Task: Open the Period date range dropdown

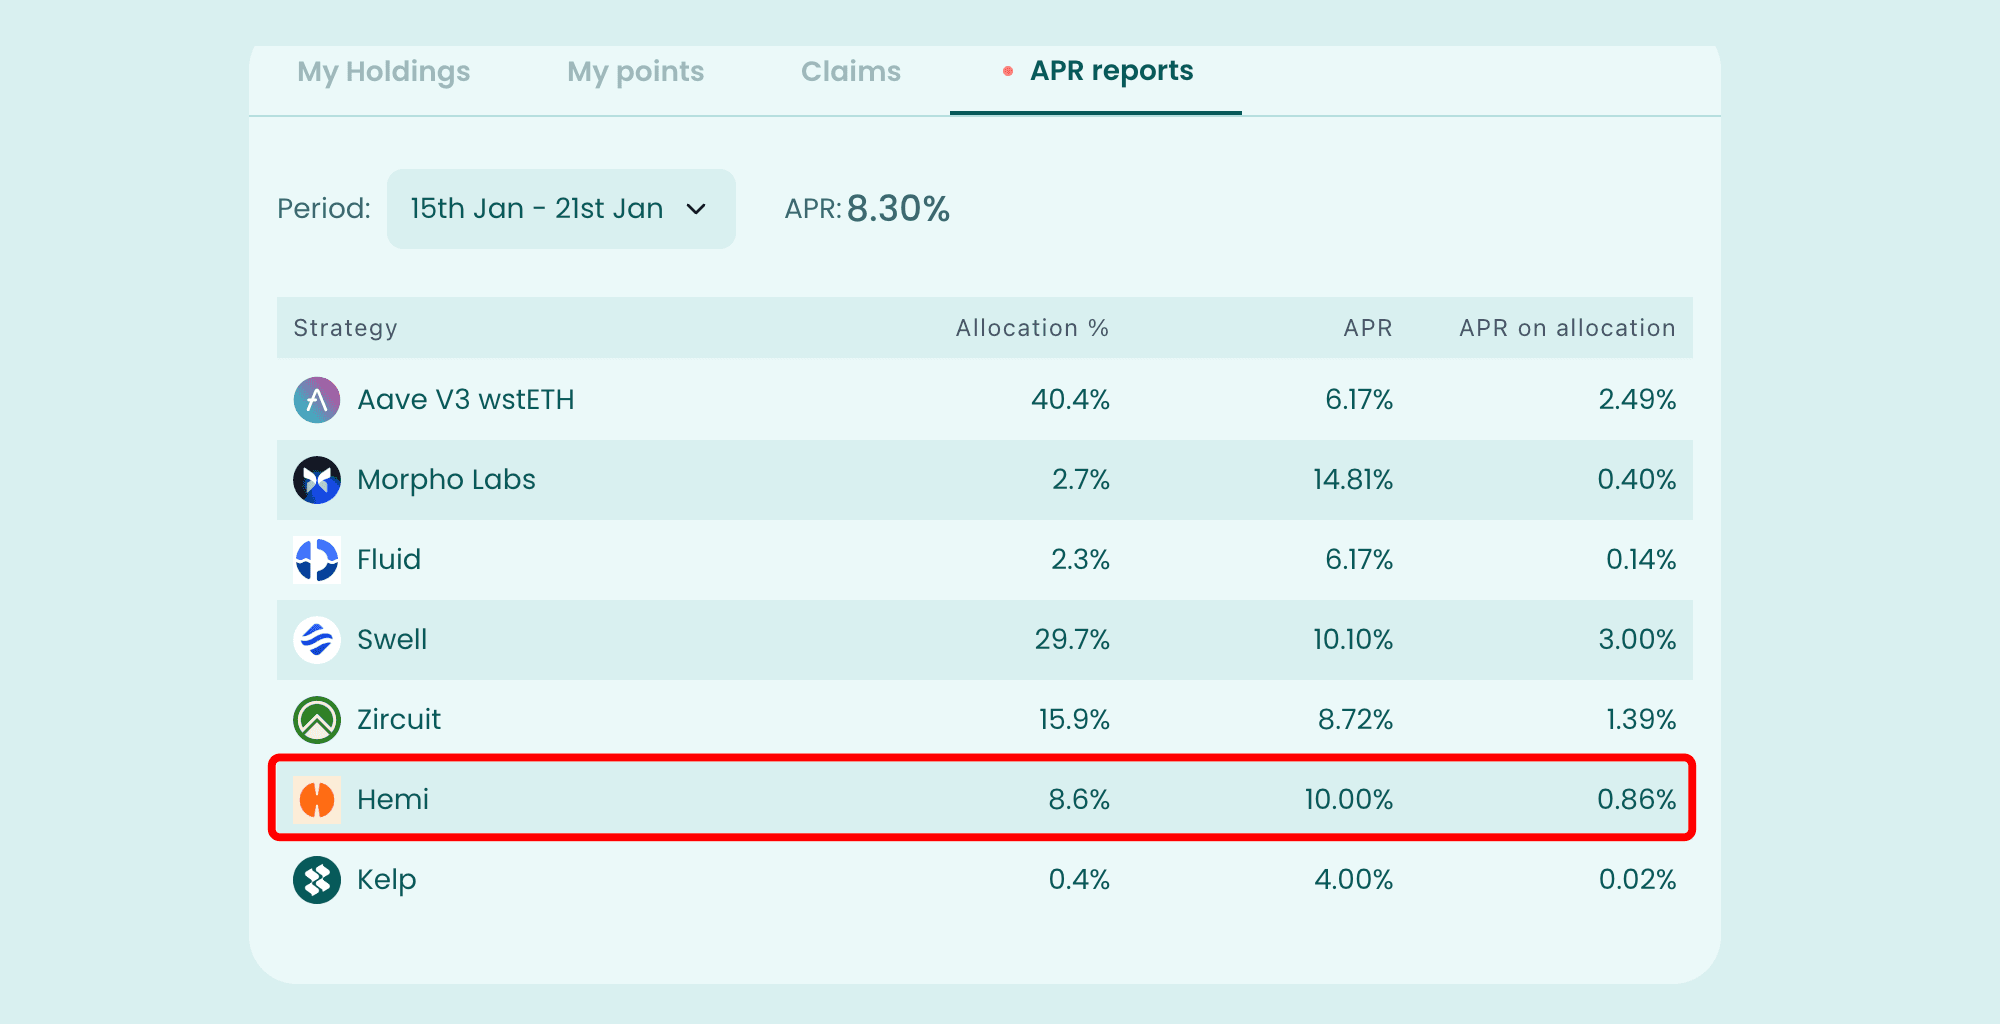Action: (x=561, y=209)
